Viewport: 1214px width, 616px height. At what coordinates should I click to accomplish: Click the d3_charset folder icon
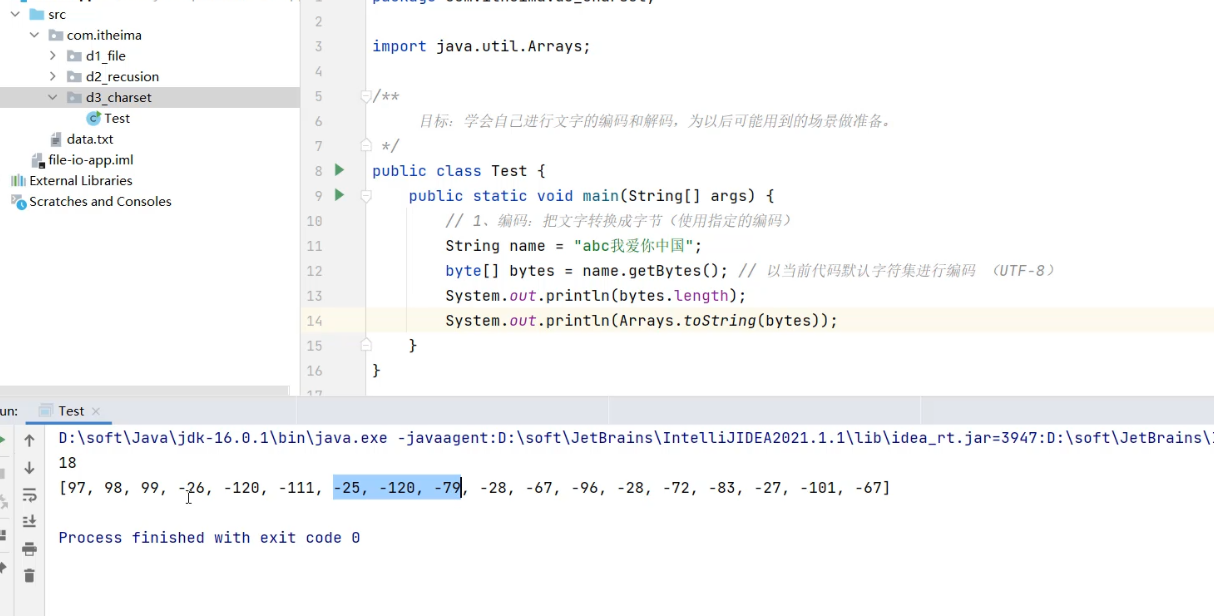tap(74, 97)
